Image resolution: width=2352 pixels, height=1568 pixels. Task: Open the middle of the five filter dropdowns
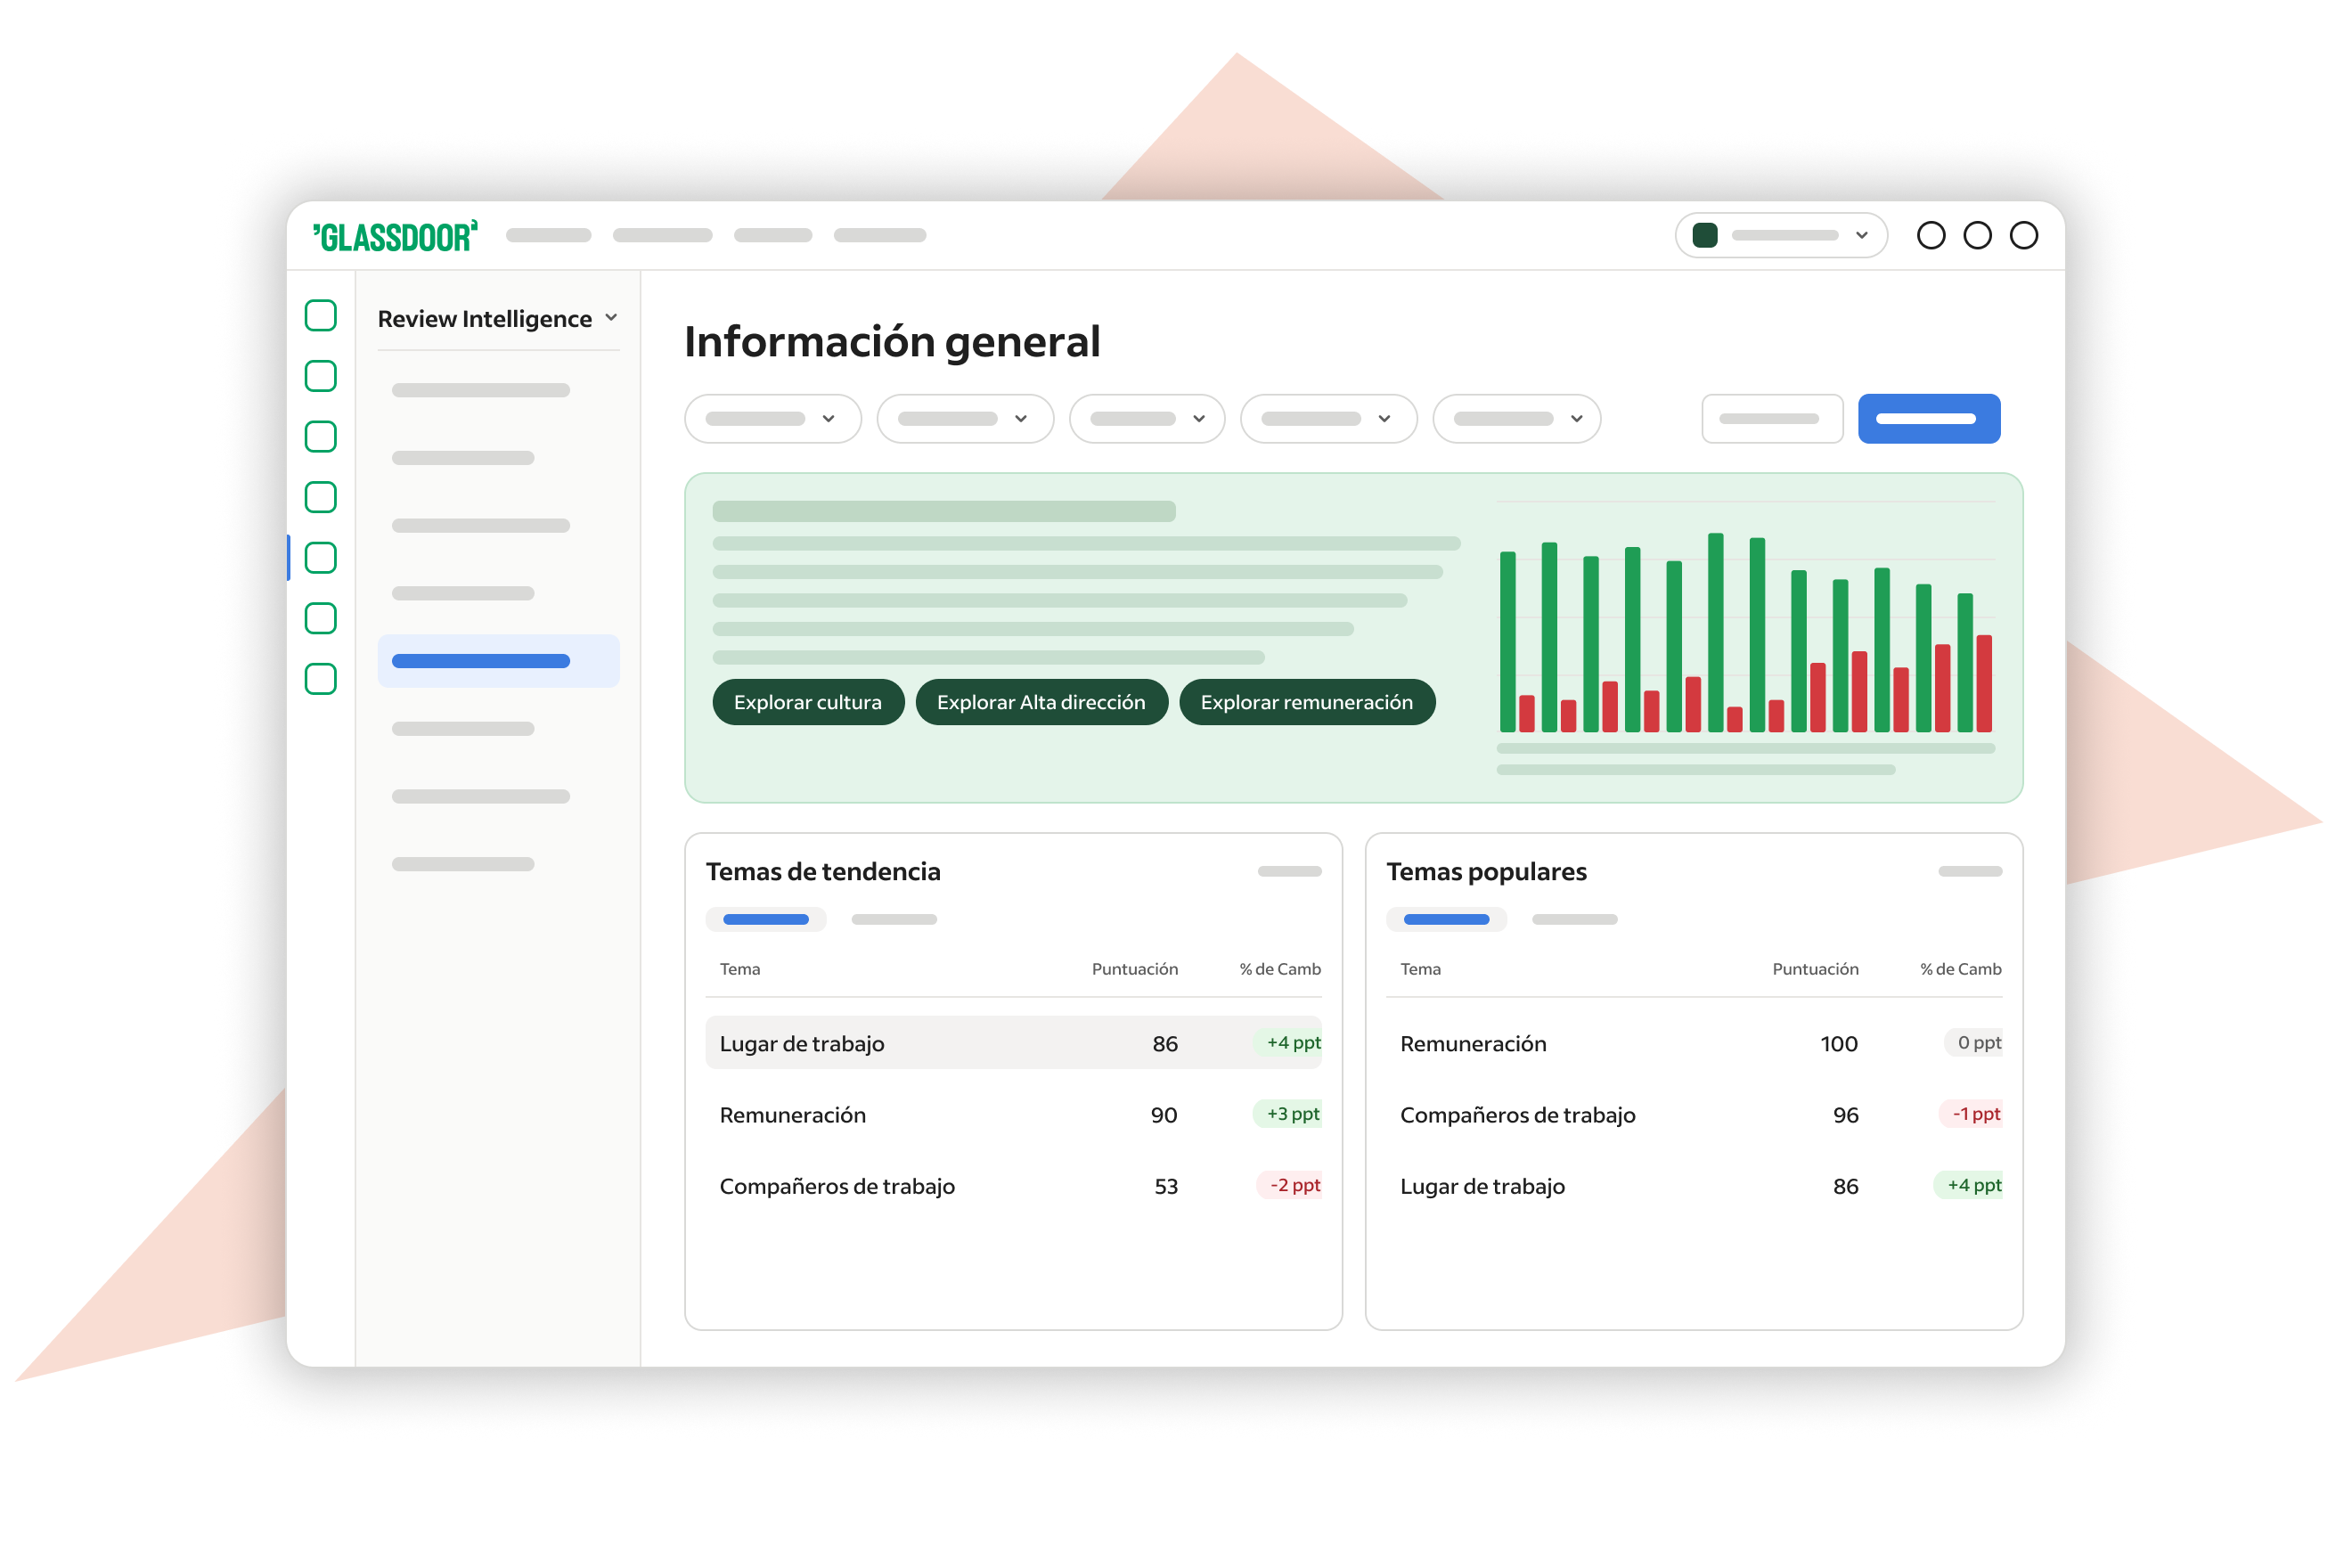[x=1147, y=418]
